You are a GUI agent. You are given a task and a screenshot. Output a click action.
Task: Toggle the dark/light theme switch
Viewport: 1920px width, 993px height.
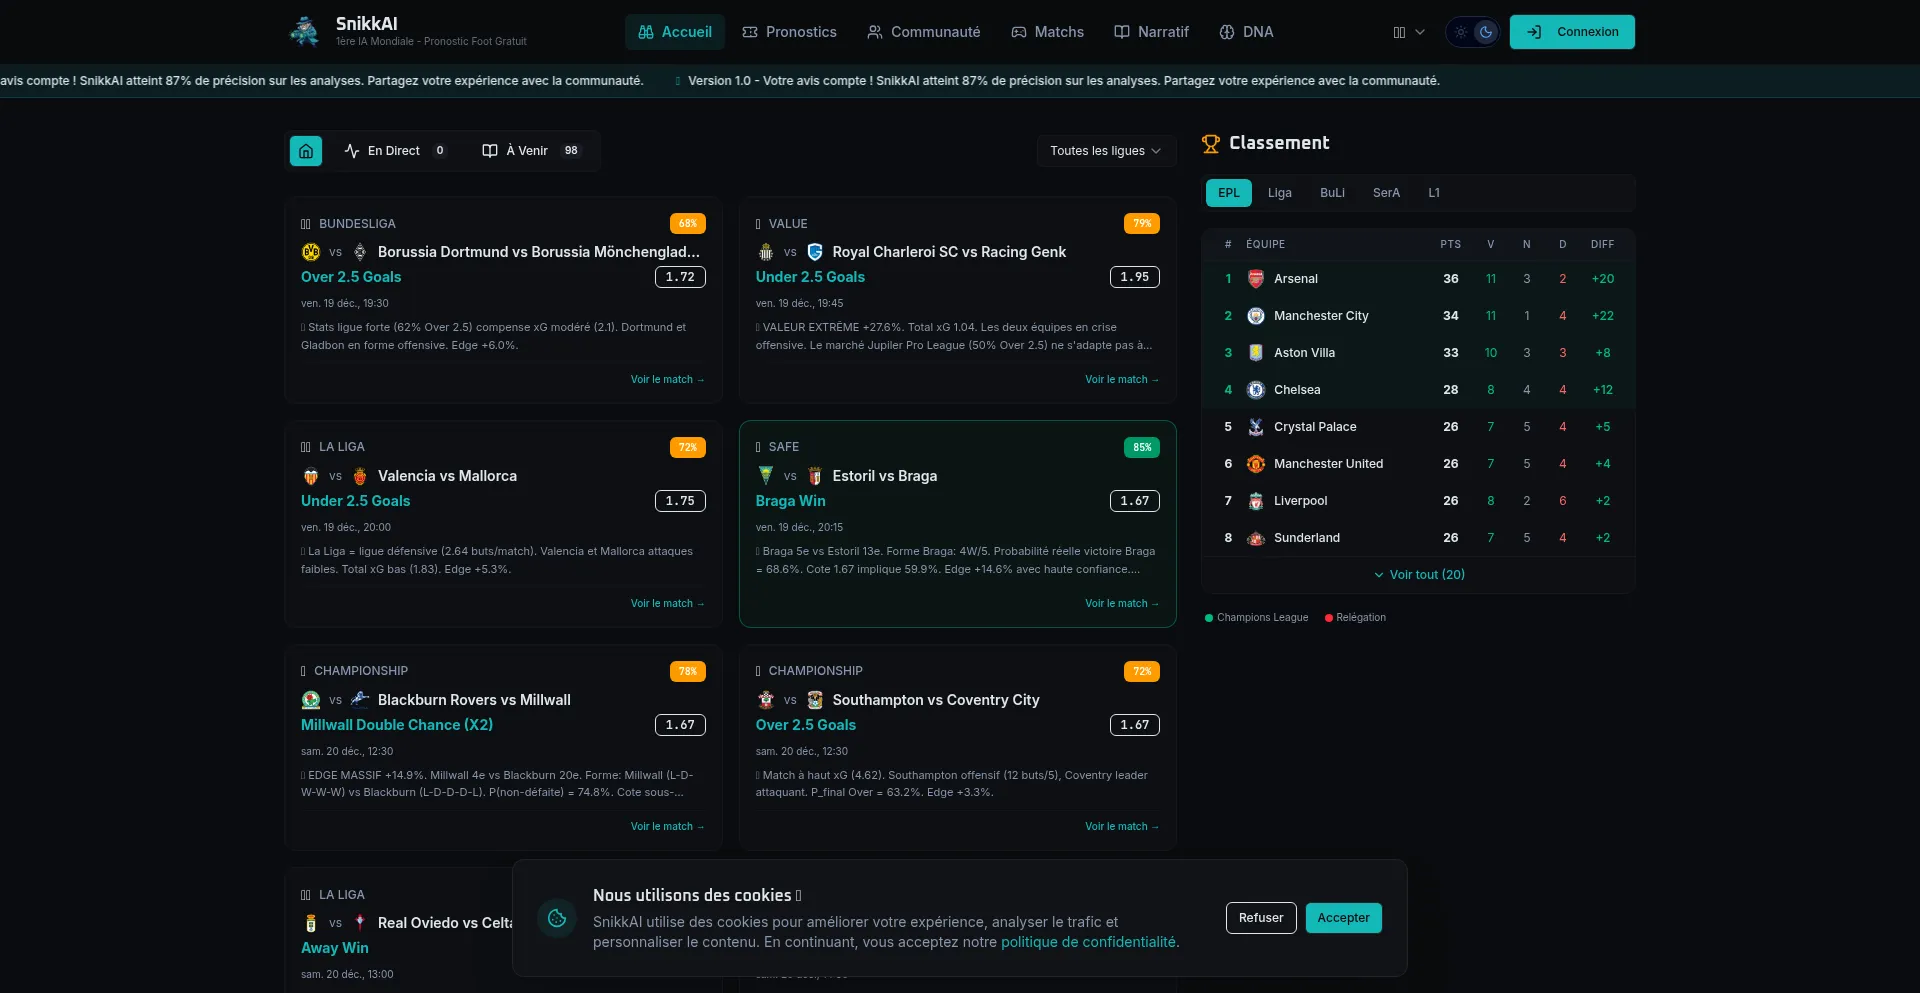pyautogui.click(x=1473, y=32)
